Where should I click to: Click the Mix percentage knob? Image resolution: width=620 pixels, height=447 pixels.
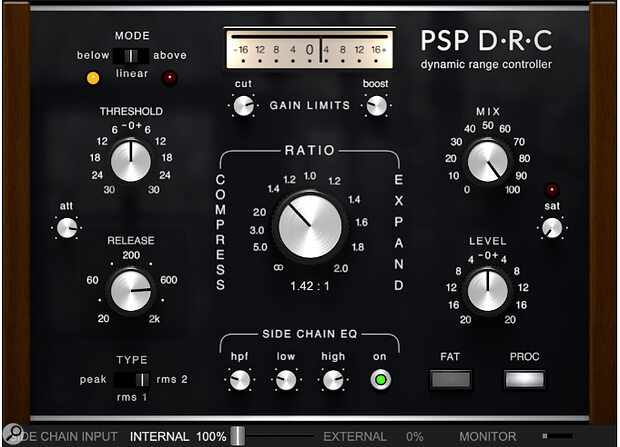tap(487, 162)
